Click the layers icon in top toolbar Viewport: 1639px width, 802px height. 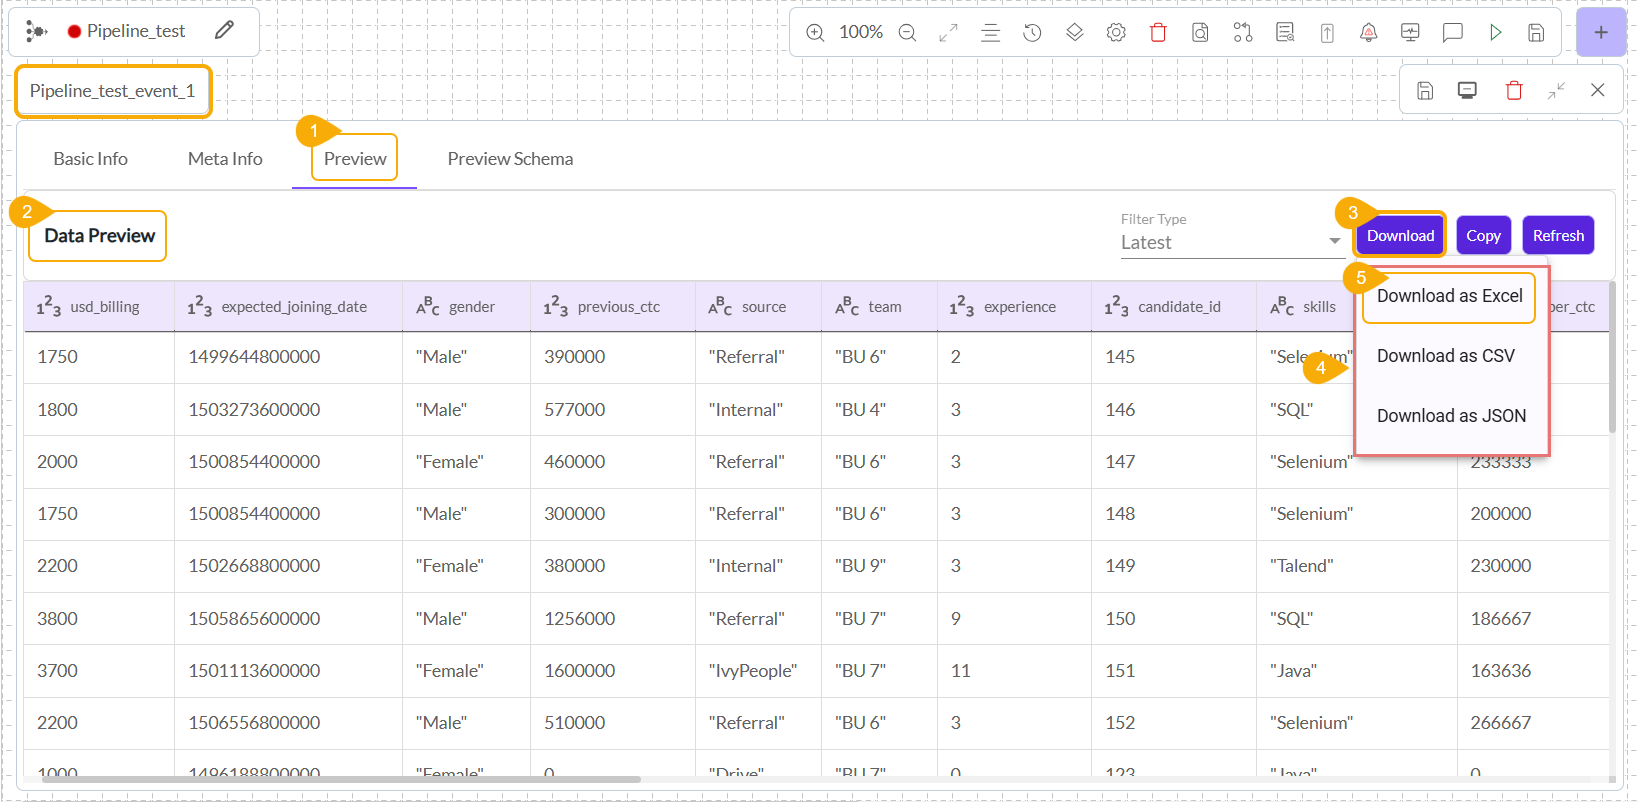coord(1074,33)
